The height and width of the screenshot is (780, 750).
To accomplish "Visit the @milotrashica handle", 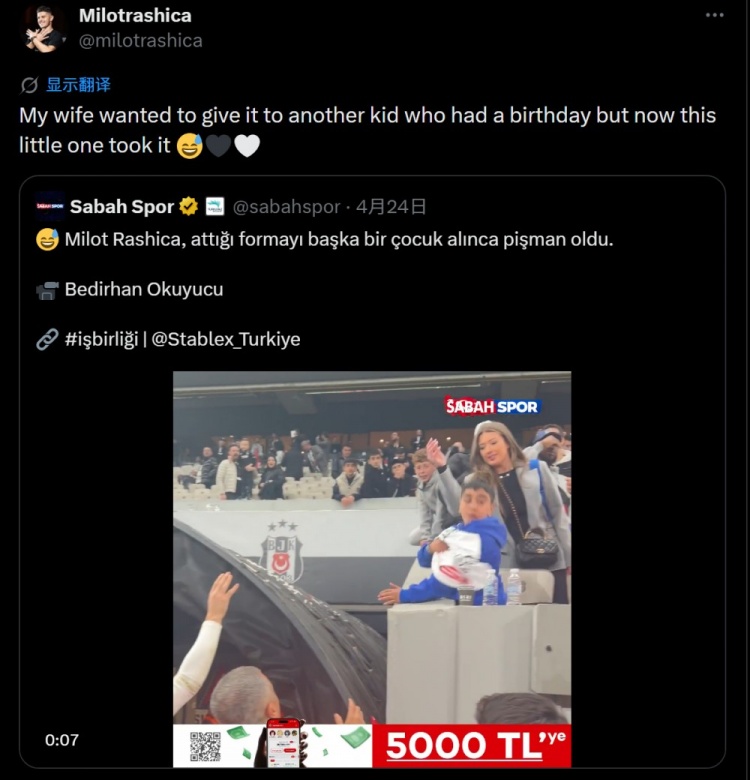I will [140, 40].
